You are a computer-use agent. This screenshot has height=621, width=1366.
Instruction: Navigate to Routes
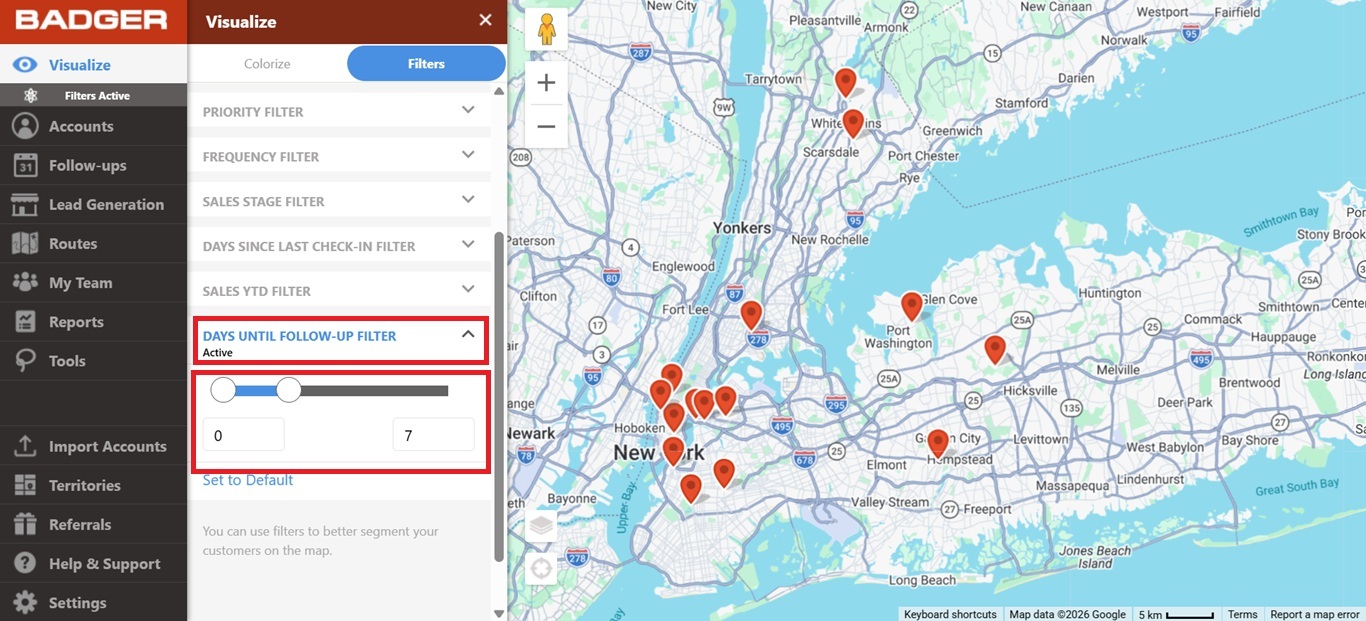(x=93, y=243)
